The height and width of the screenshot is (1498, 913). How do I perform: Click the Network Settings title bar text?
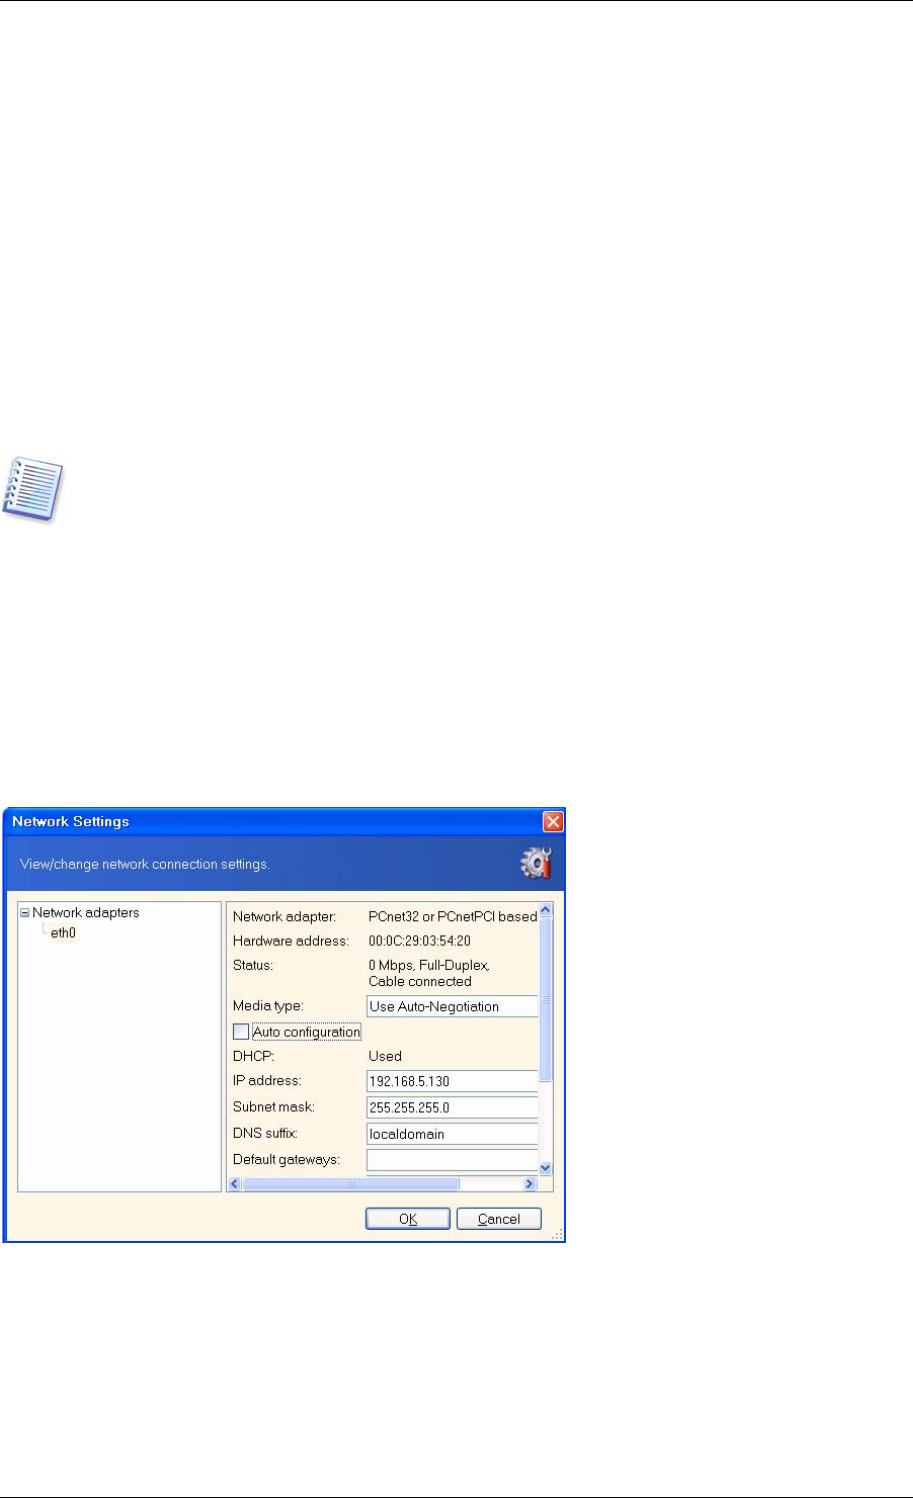pos(71,822)
